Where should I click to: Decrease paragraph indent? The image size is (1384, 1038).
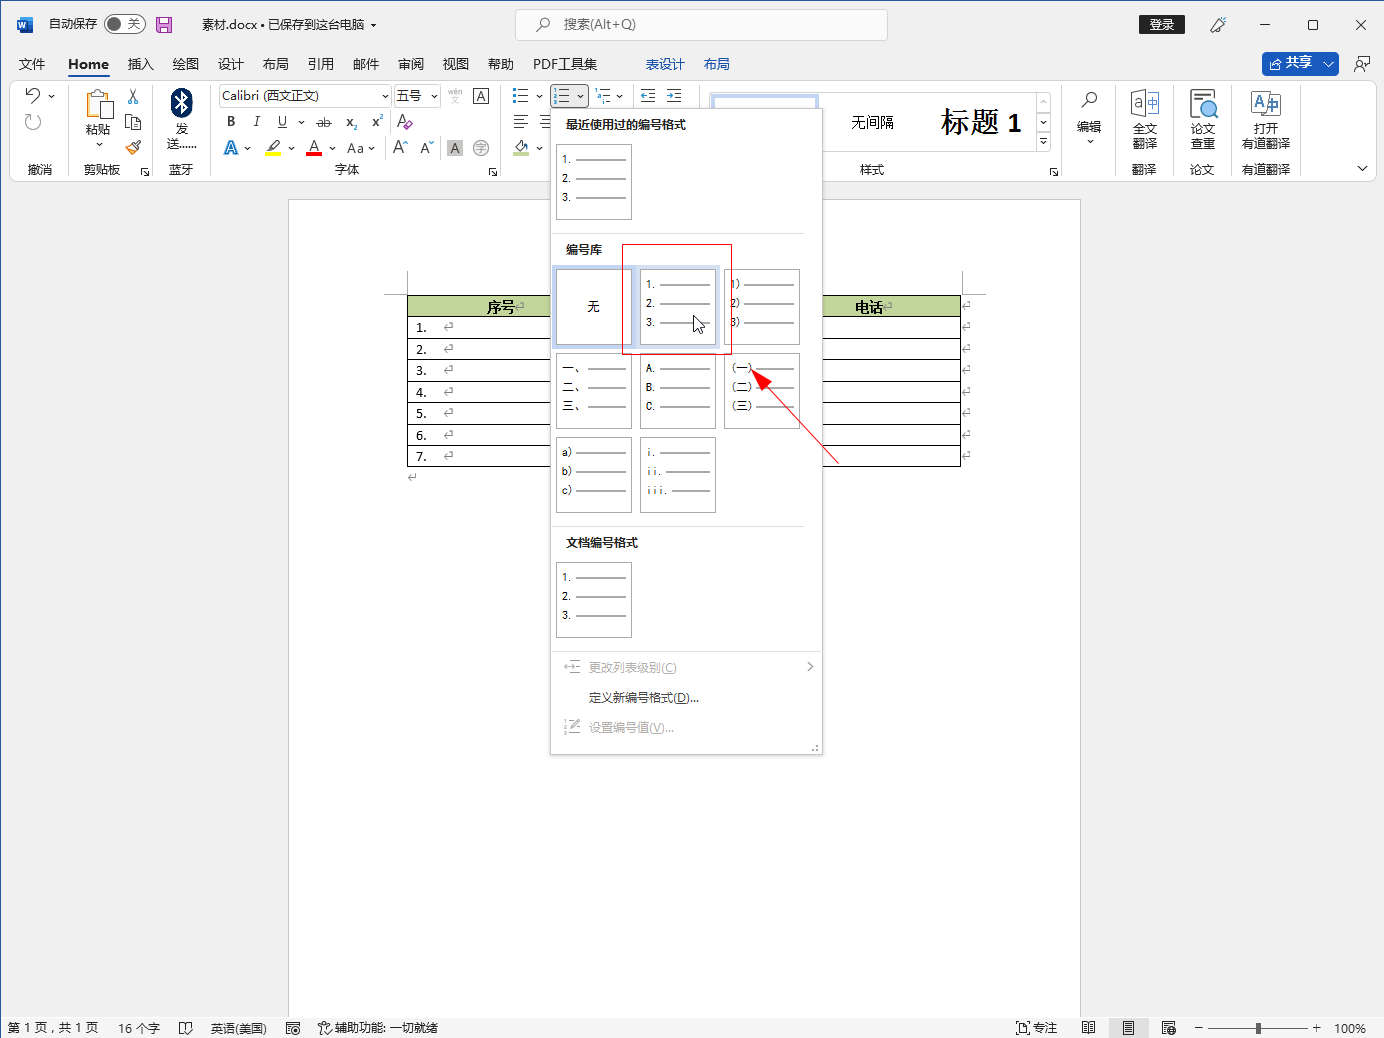pos(648,96)
